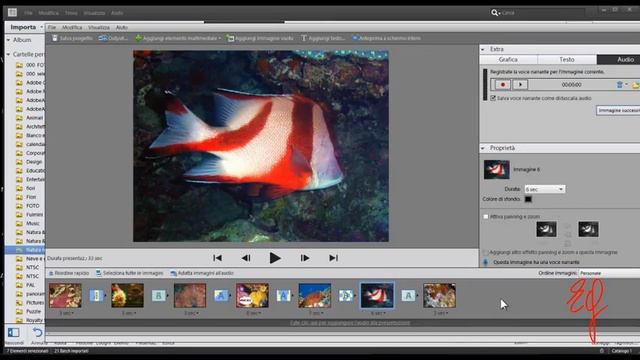Toggle Aggiungi altro effetto panning checkbox
This screenshot has height=360, width=640.
coord(486,253)
